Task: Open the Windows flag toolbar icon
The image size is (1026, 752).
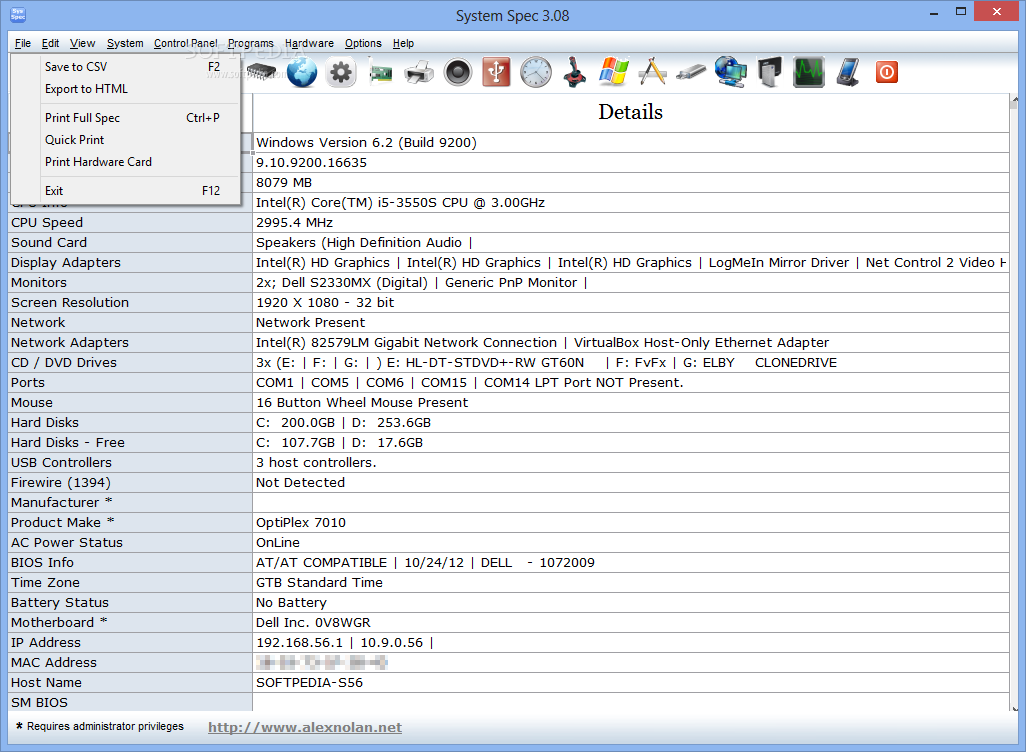Action: (x=614, y=72)
